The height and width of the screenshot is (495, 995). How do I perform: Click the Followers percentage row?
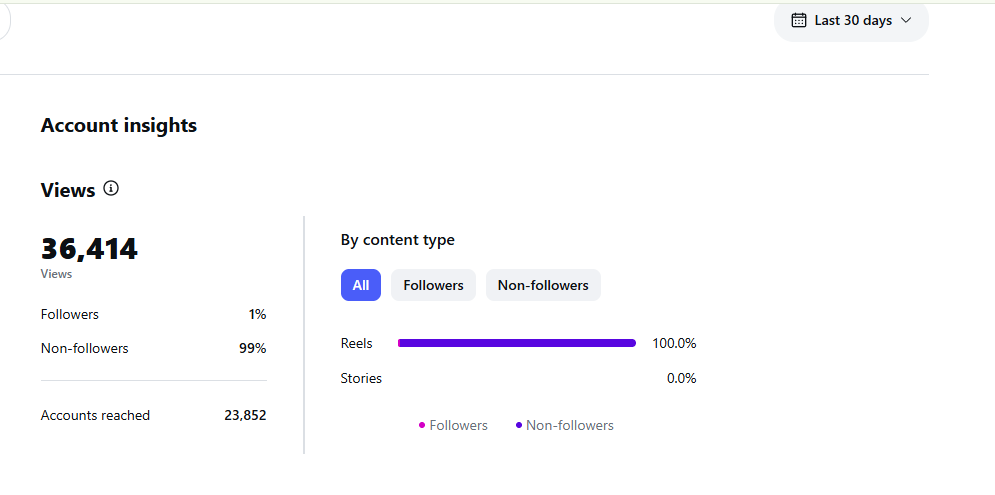[154, 314]
